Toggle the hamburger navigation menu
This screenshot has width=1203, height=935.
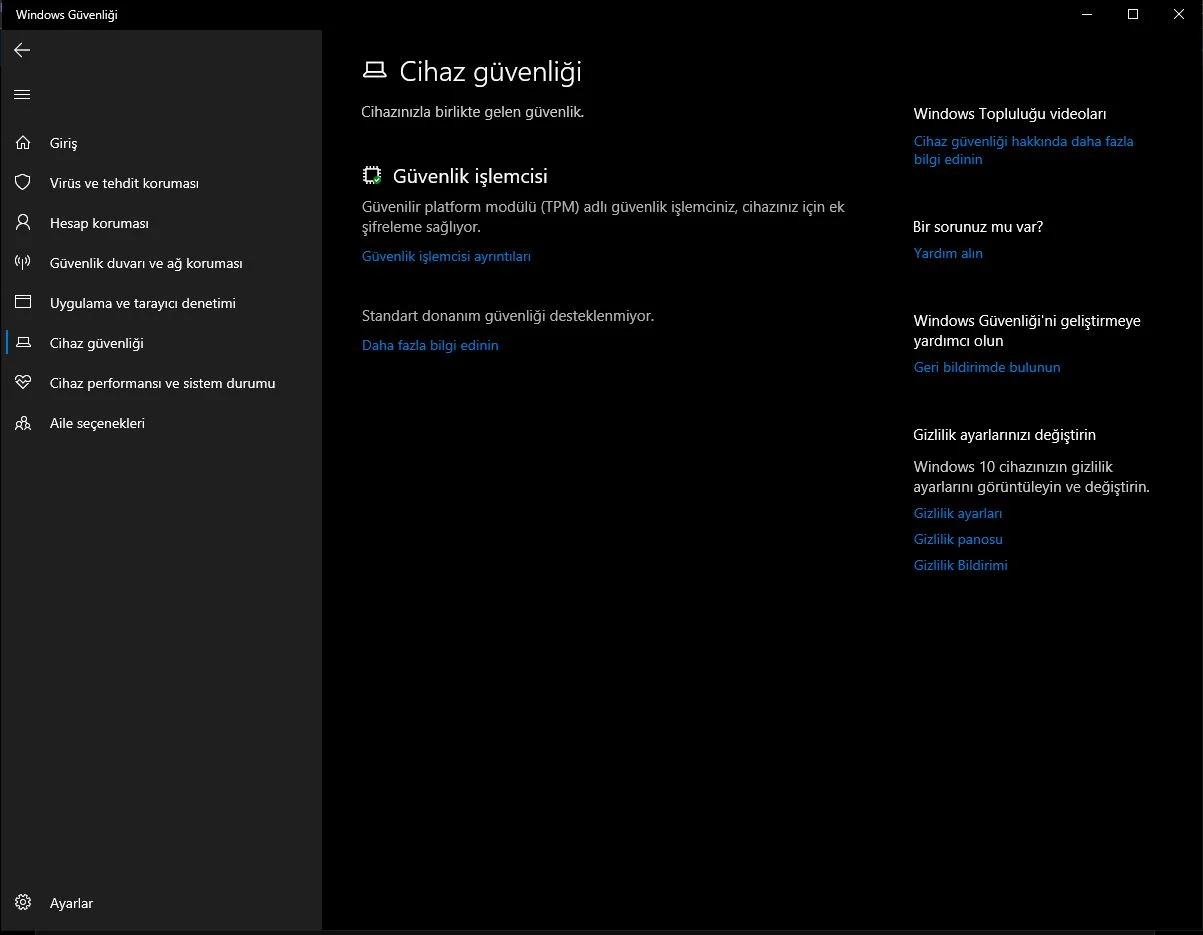(22, 95)
